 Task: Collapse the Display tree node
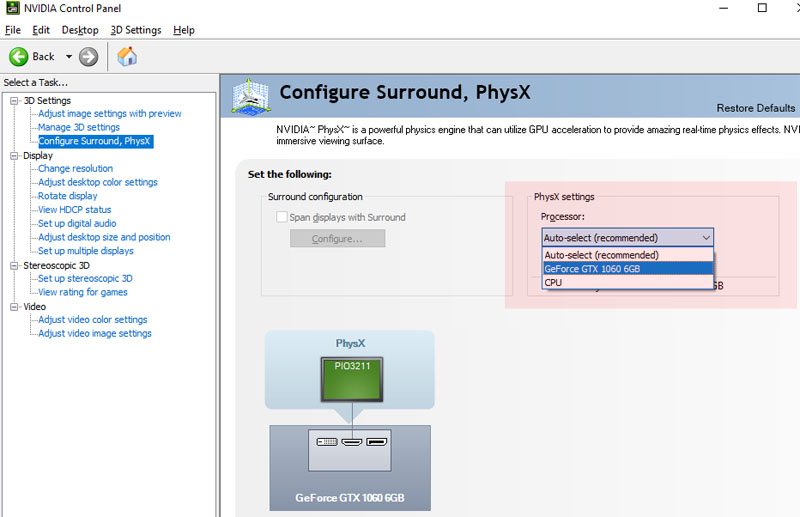[14, 156]
